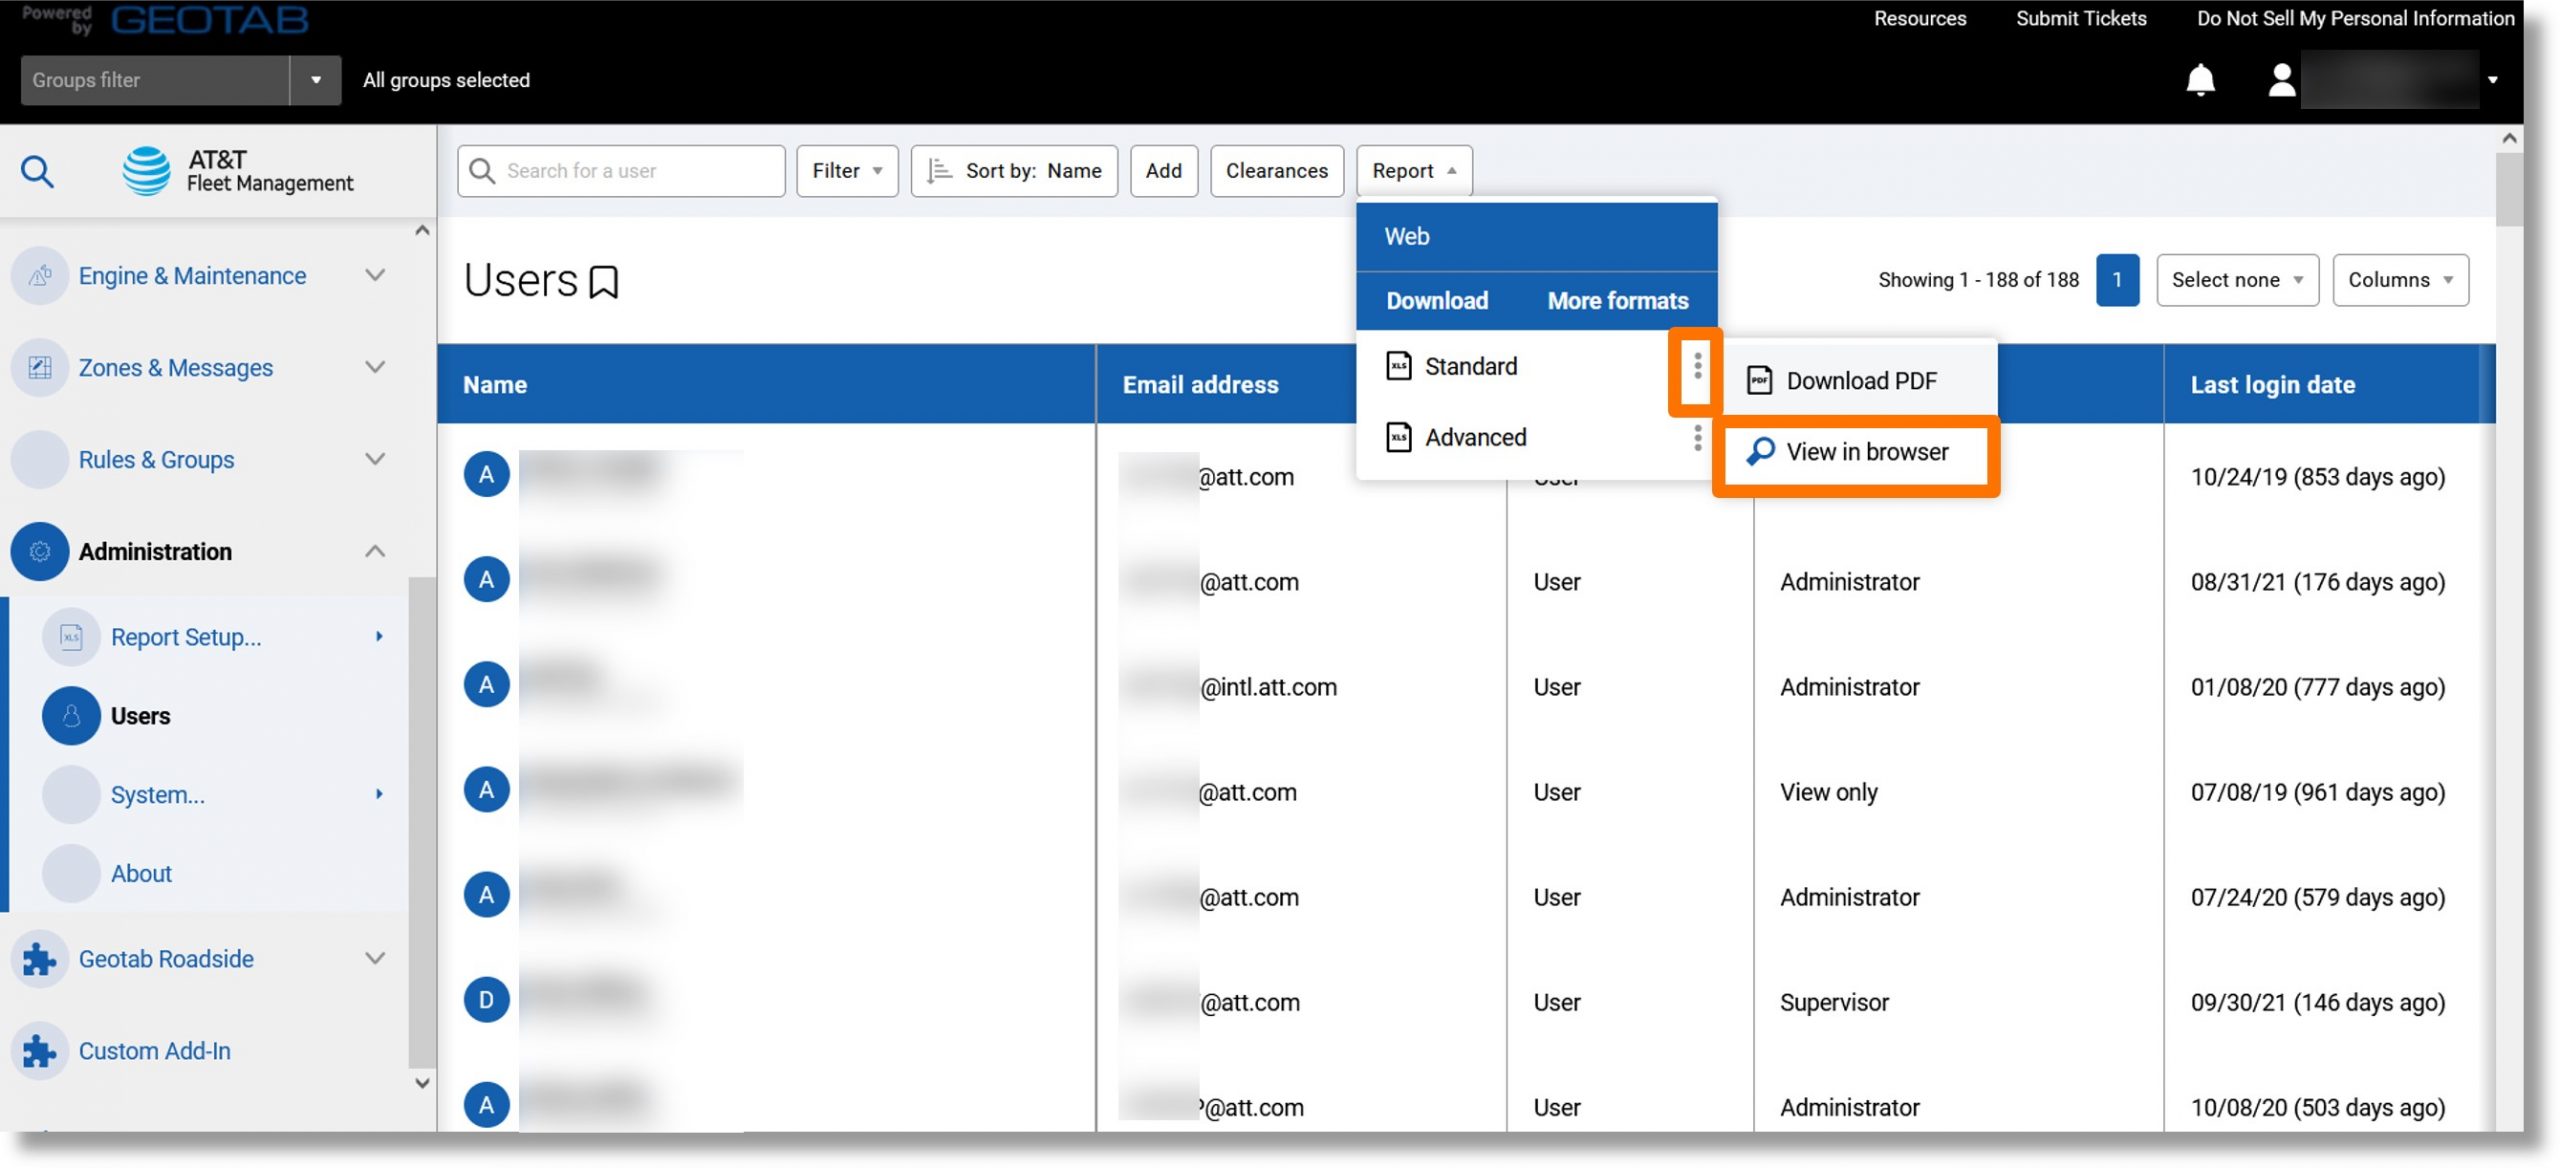Expand the user account dropdown arrow
Viewport: 2560px width, 1168px height.
(2493, 78)
